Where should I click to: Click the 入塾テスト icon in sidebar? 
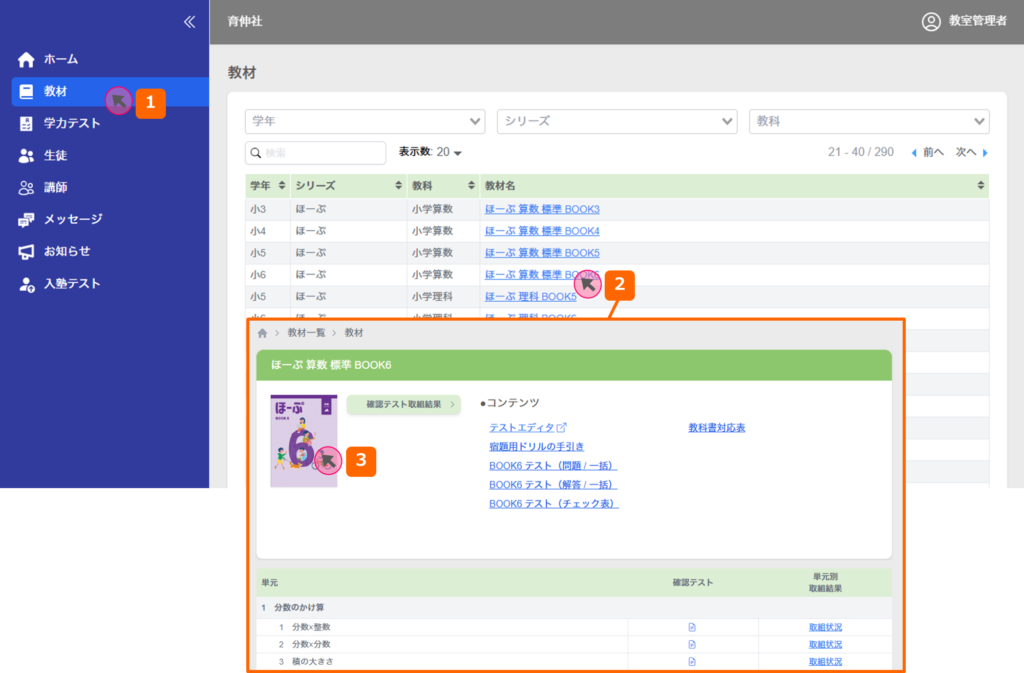click(x=27, y=284)
